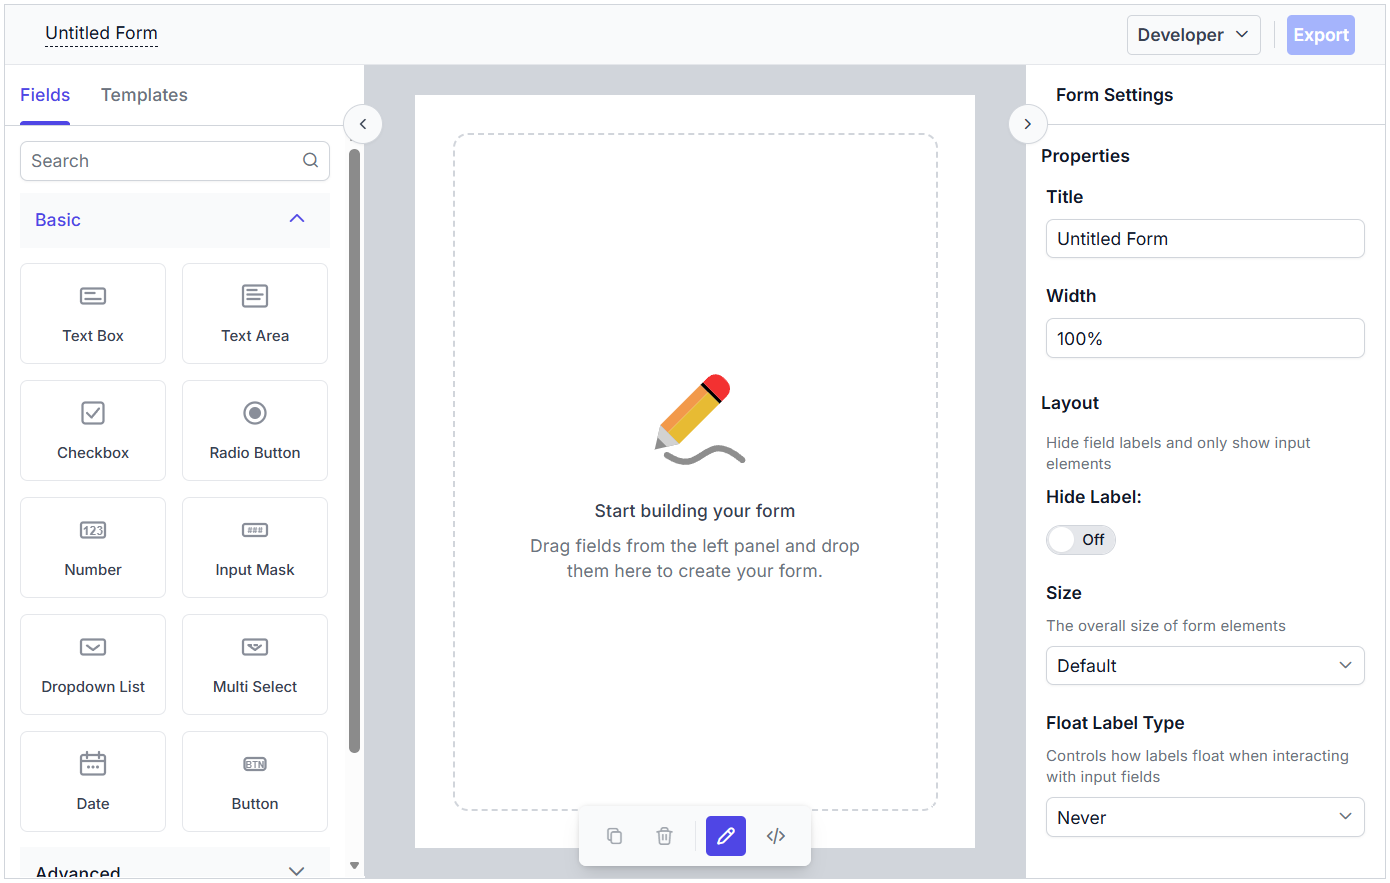Switch to the Fields tab
1390x883 pixels.
click(45, 95)
